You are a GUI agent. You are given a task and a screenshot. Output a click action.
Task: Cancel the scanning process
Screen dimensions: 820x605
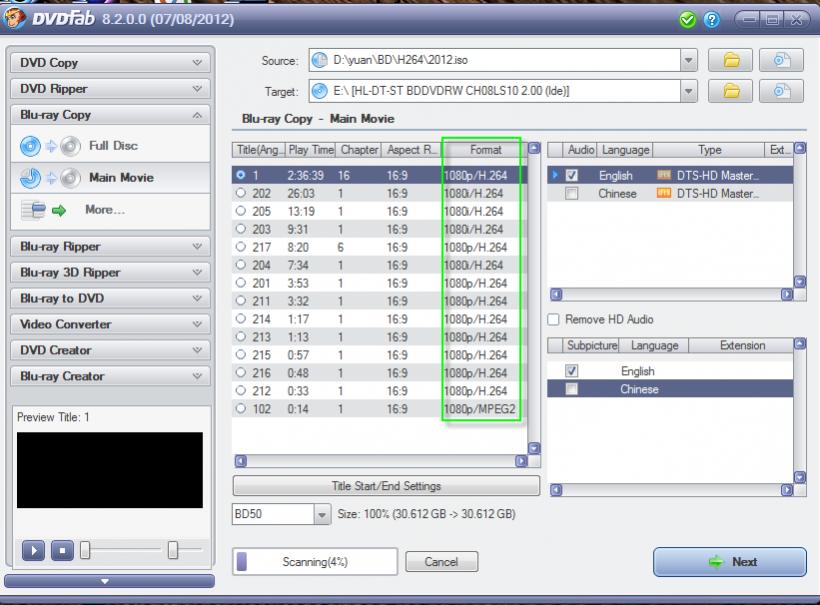tap(441, 562)
